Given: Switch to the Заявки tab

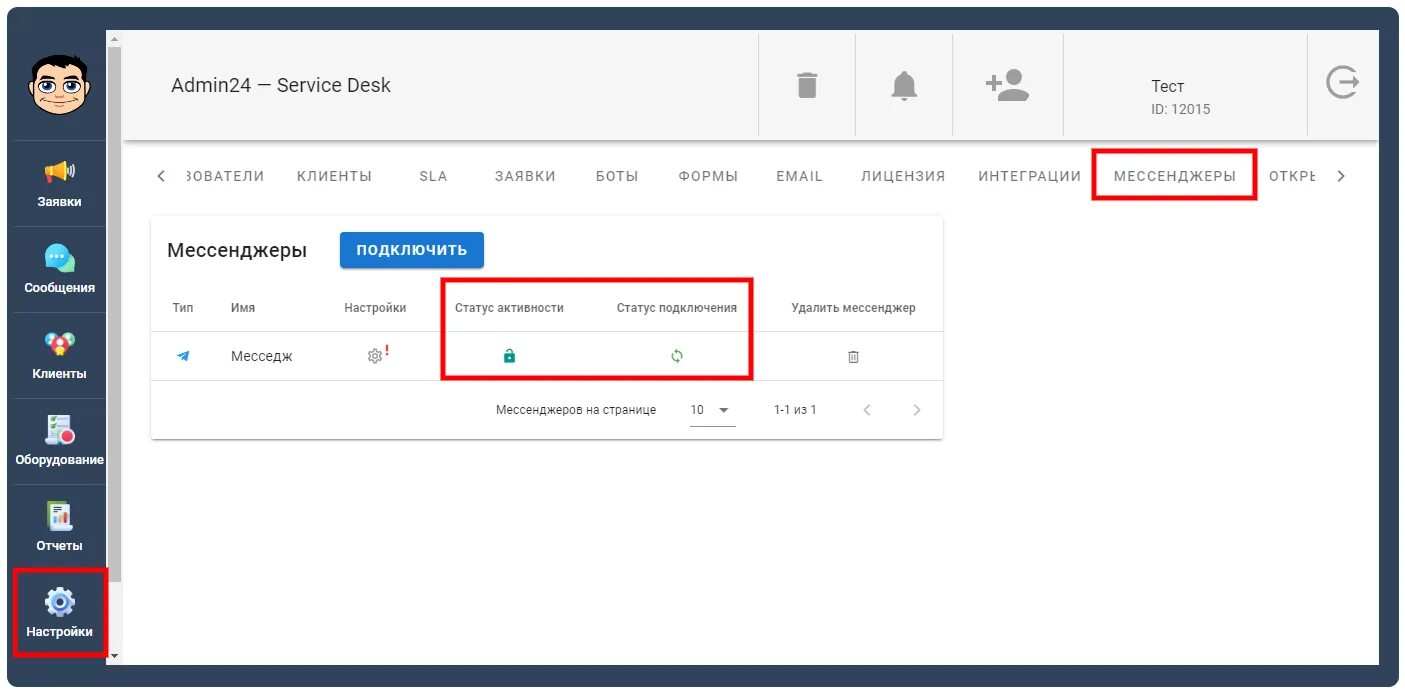Looking at the screenshot, I should pyautogui.click(x=525, y=176).
